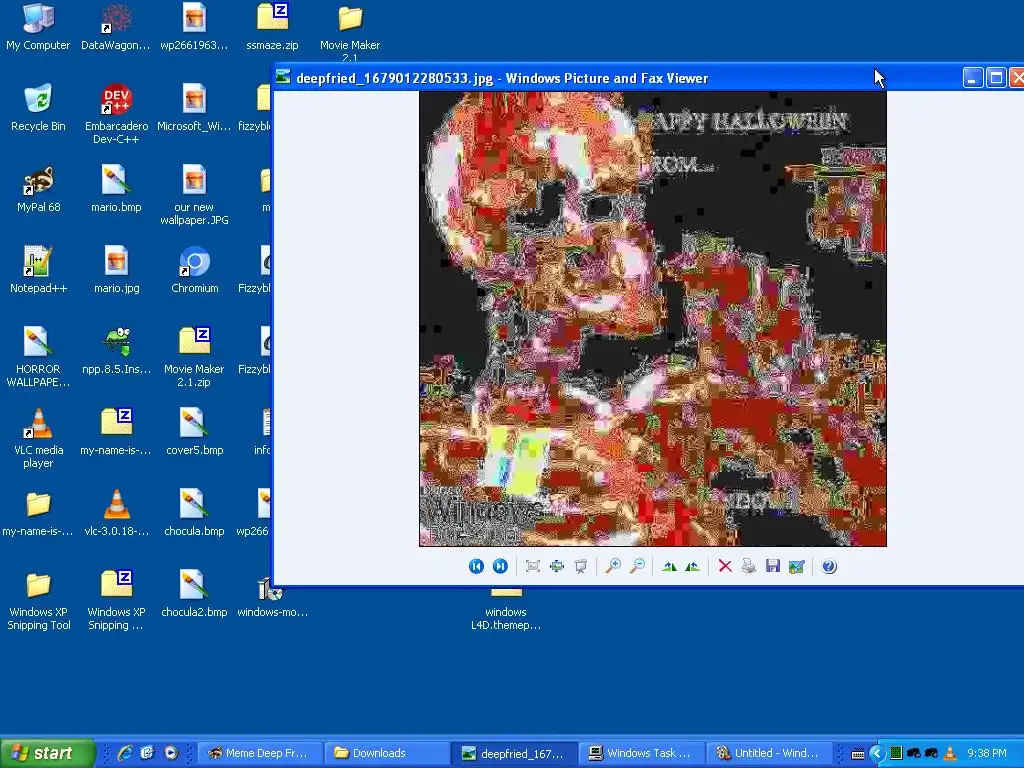The width and height of the screenshot is (1024, 768).
Task: Click the green Task Manager CPU tray icon
Action: (x=897, y=753)
